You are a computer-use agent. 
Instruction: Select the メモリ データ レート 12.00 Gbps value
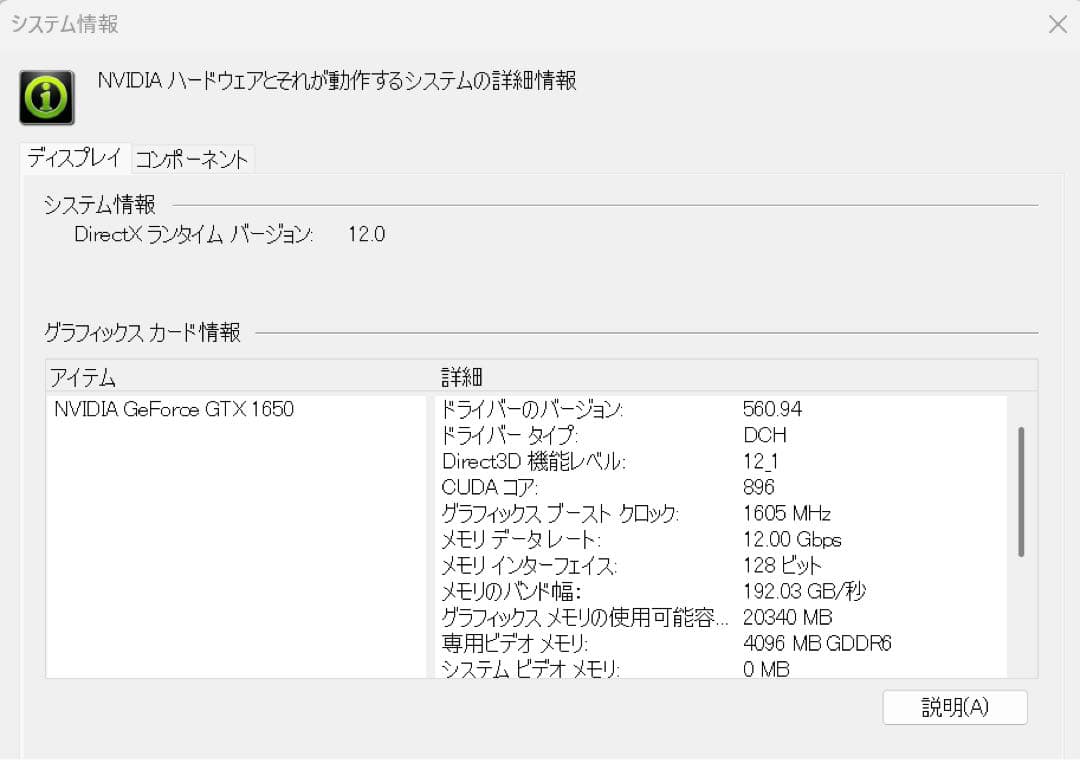pyautogui.click(x=793, y=539)
